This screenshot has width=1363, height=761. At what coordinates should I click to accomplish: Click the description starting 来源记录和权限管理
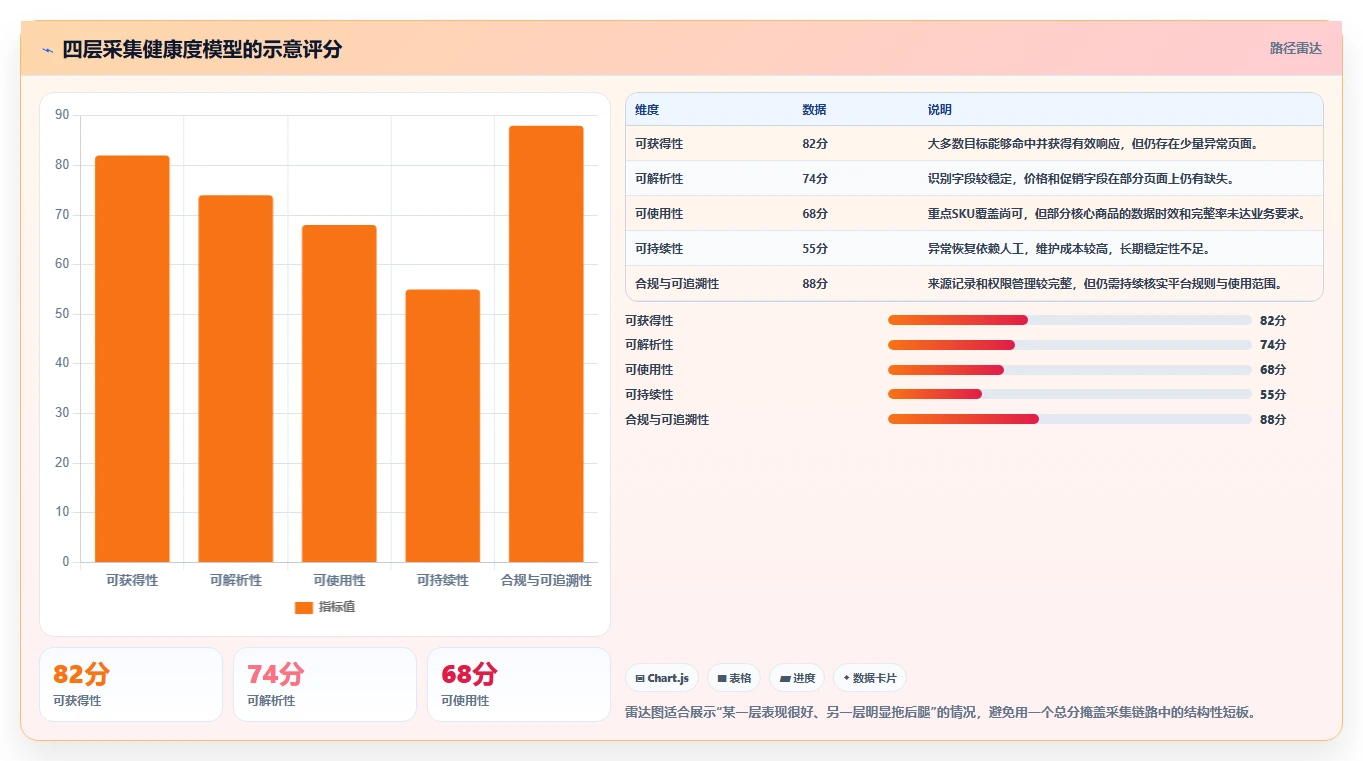1105,284
